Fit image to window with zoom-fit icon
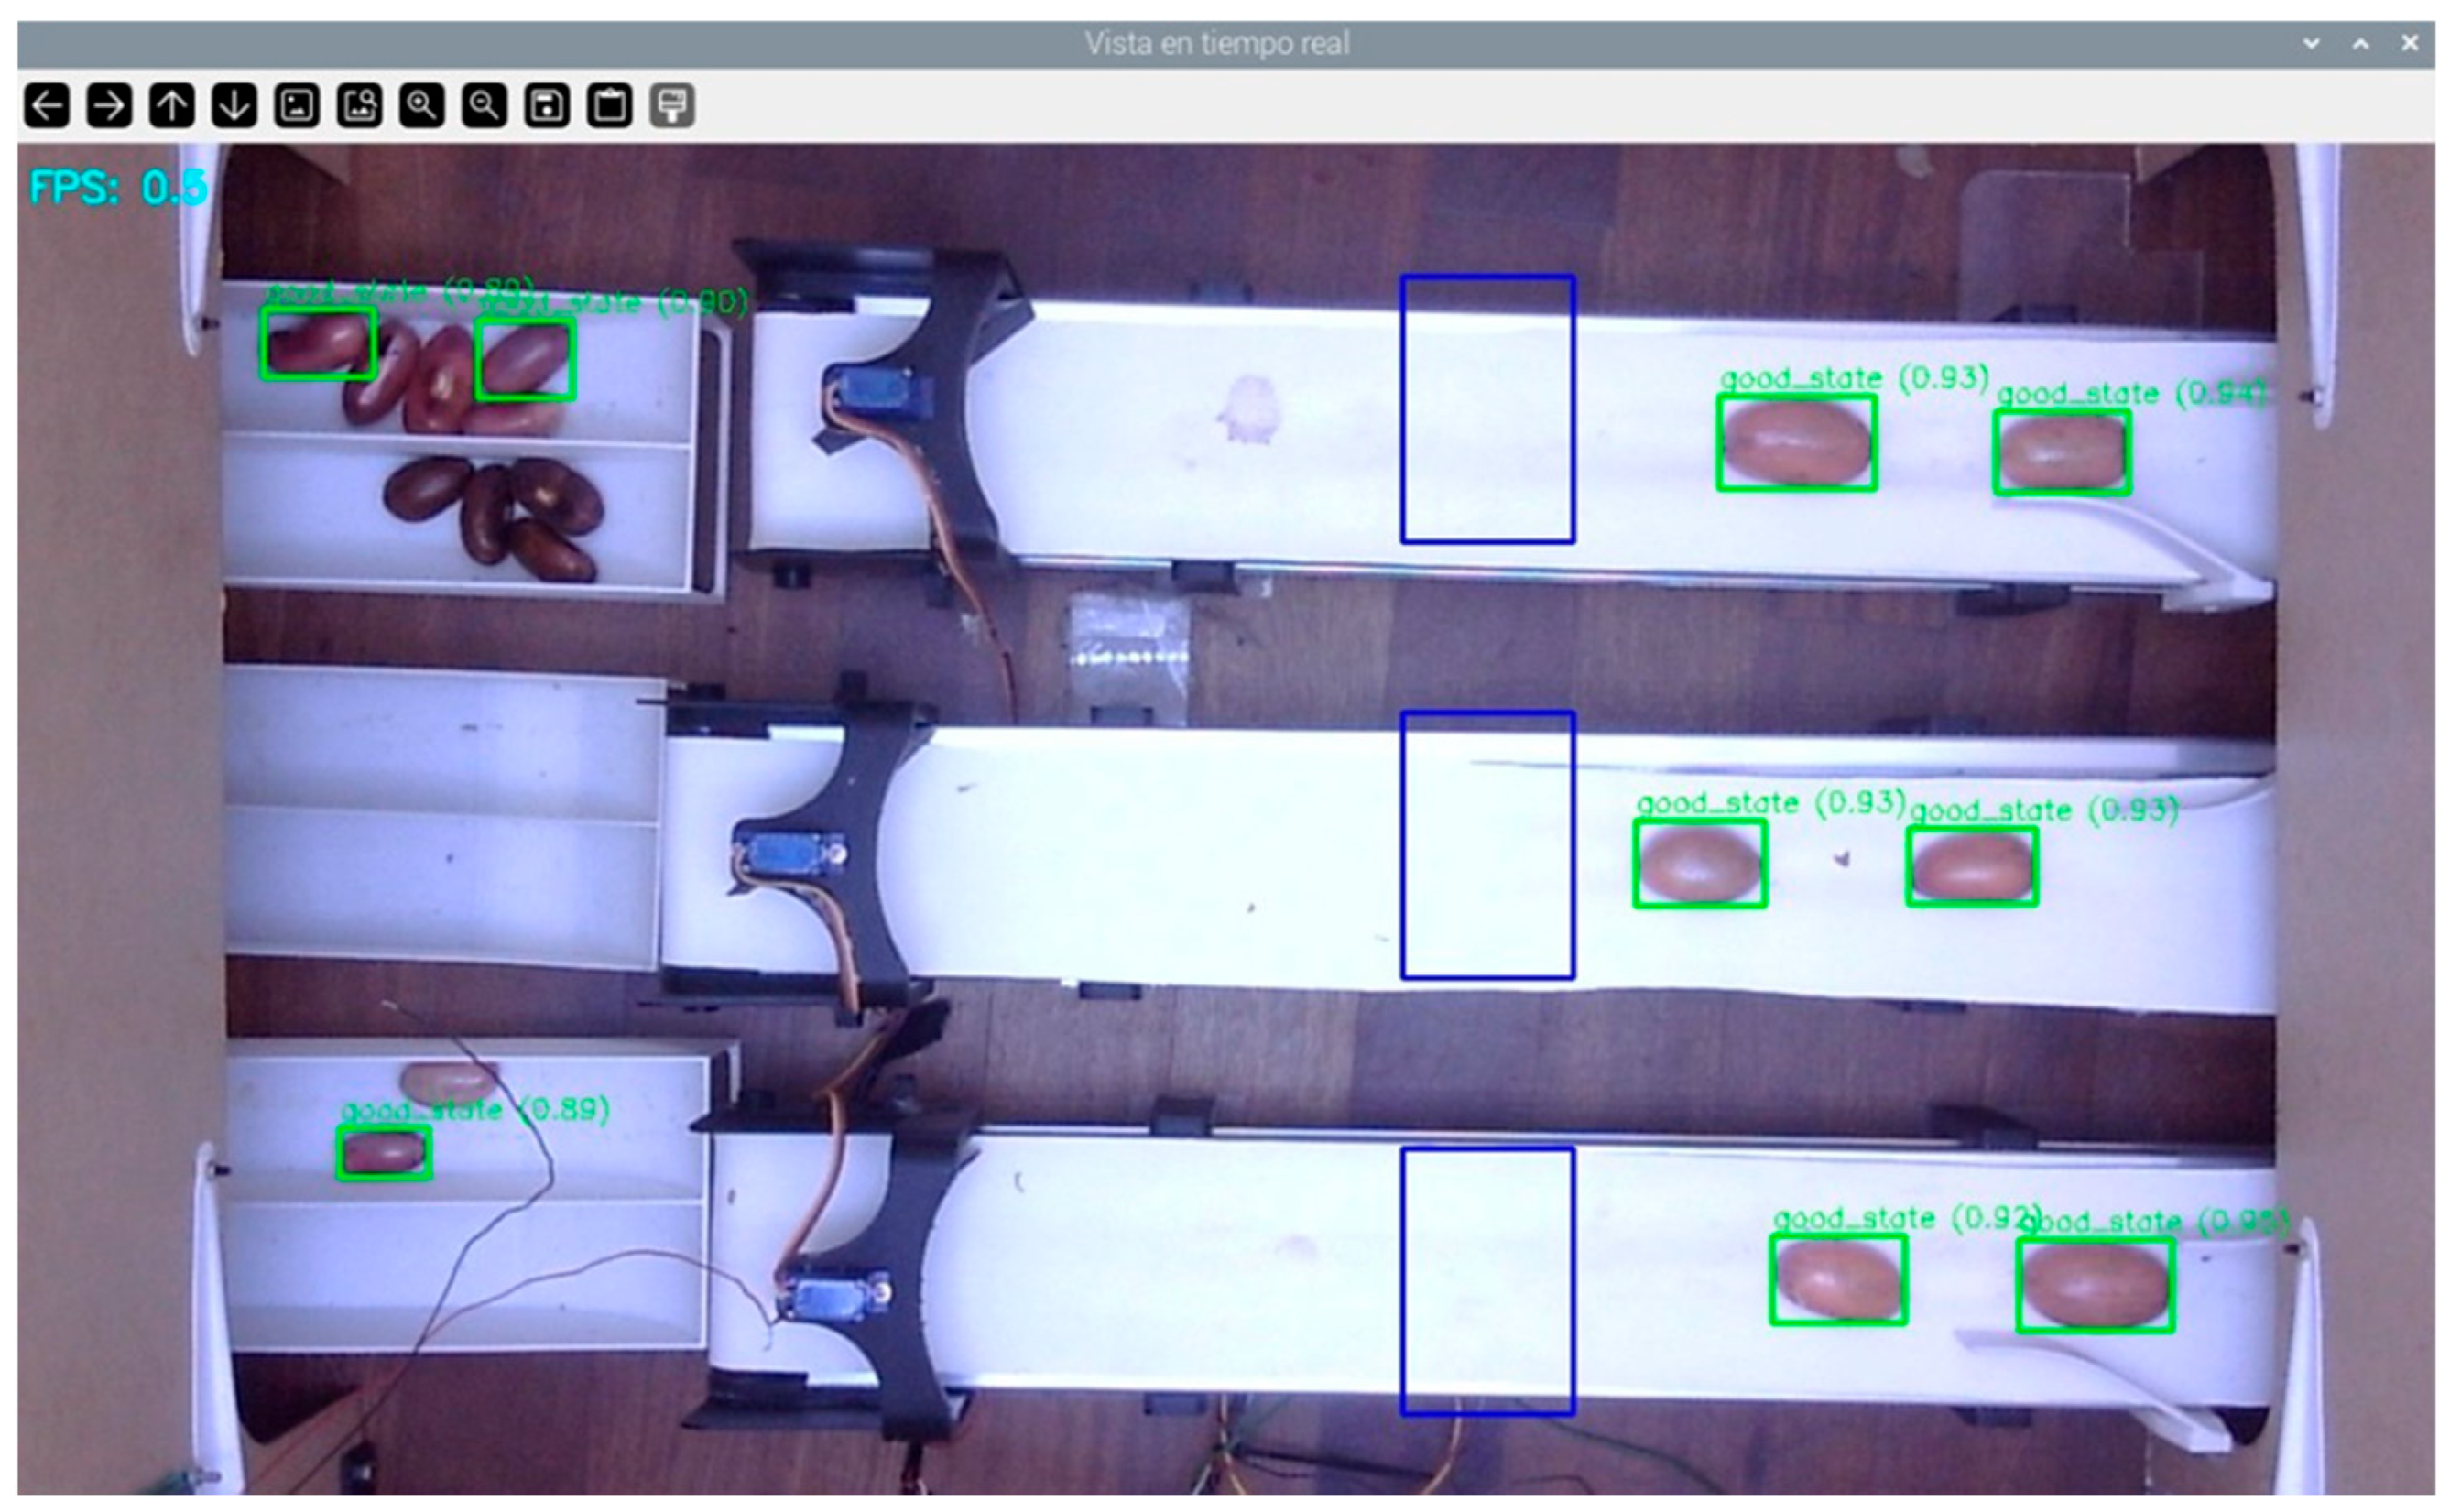 point(359,105)
